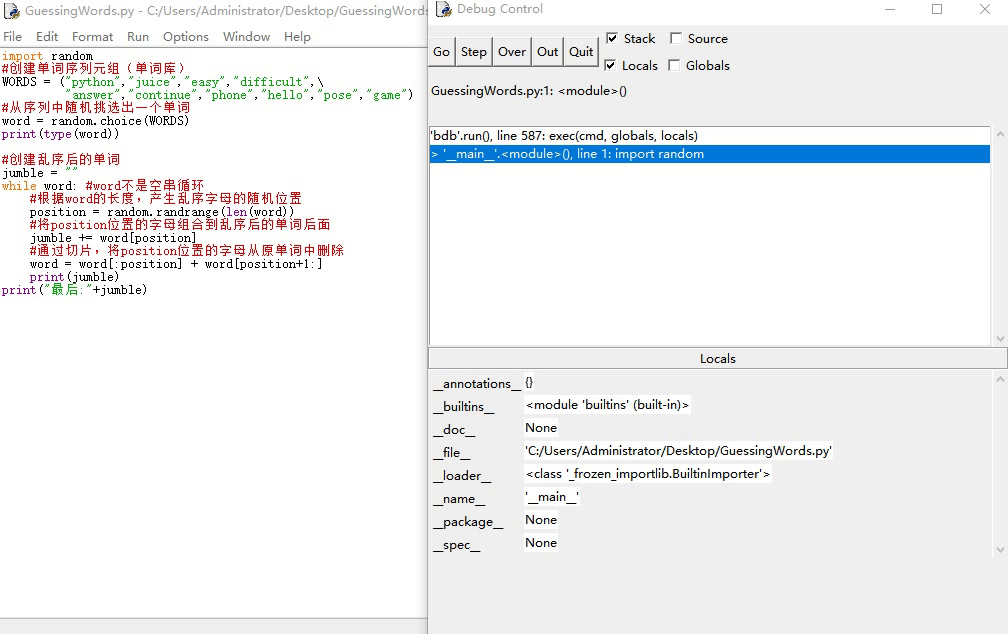Image resolution: width=1008 pixels, height=634 pixels.
Task: Expand the Options menu
Action: pyautogui.click(x=186, y=36)
